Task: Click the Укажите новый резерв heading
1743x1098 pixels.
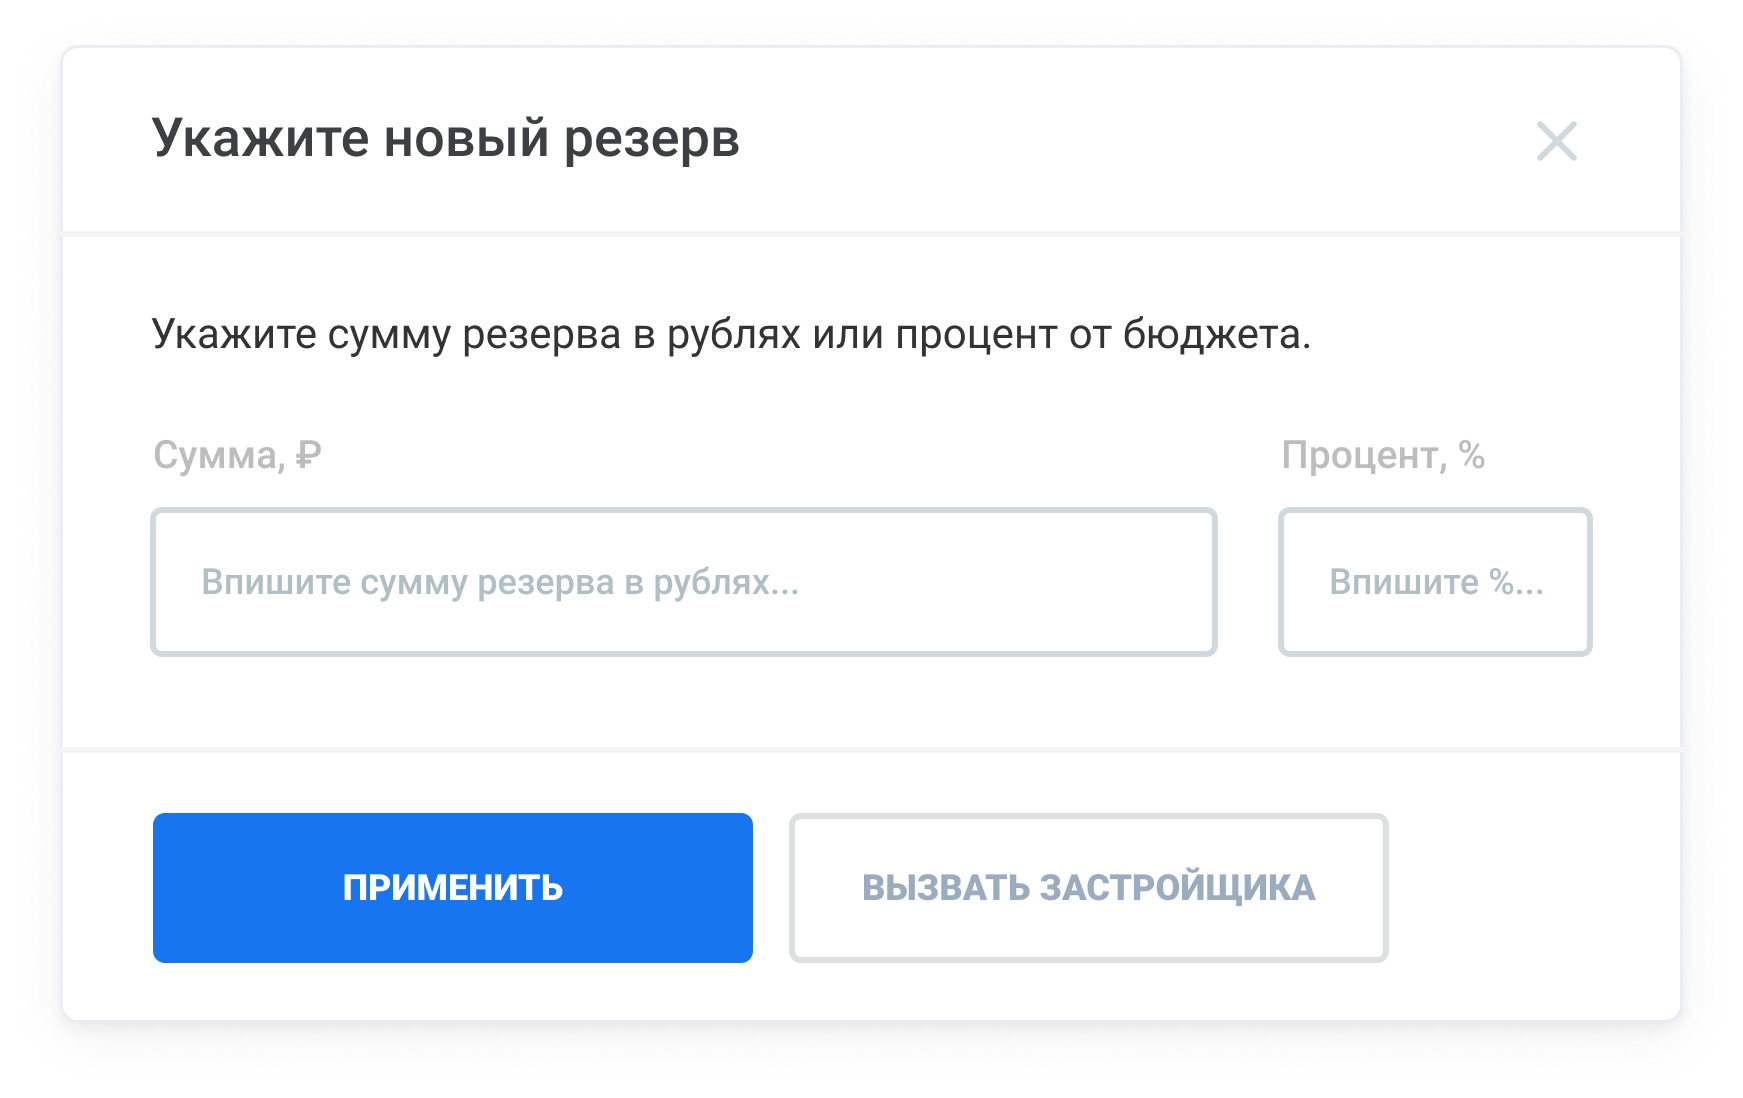Action: coord(445,138)
